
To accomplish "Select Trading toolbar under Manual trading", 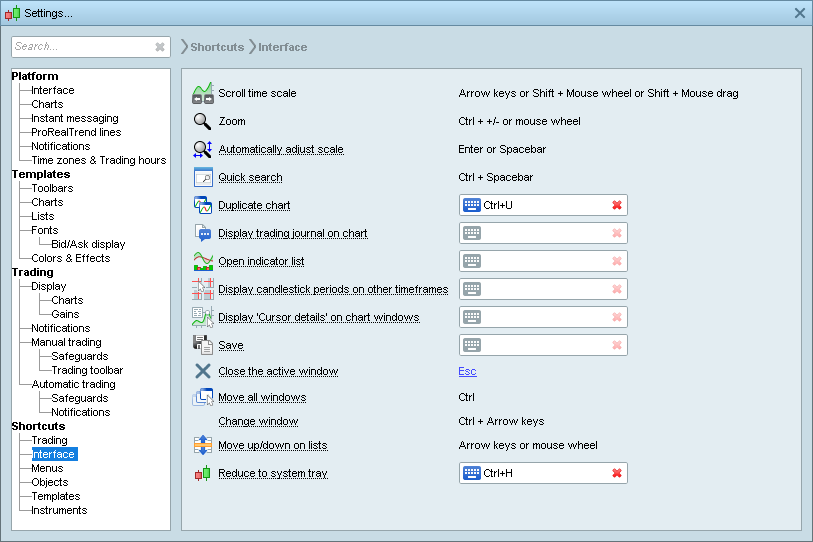I will tap(87, 370).
